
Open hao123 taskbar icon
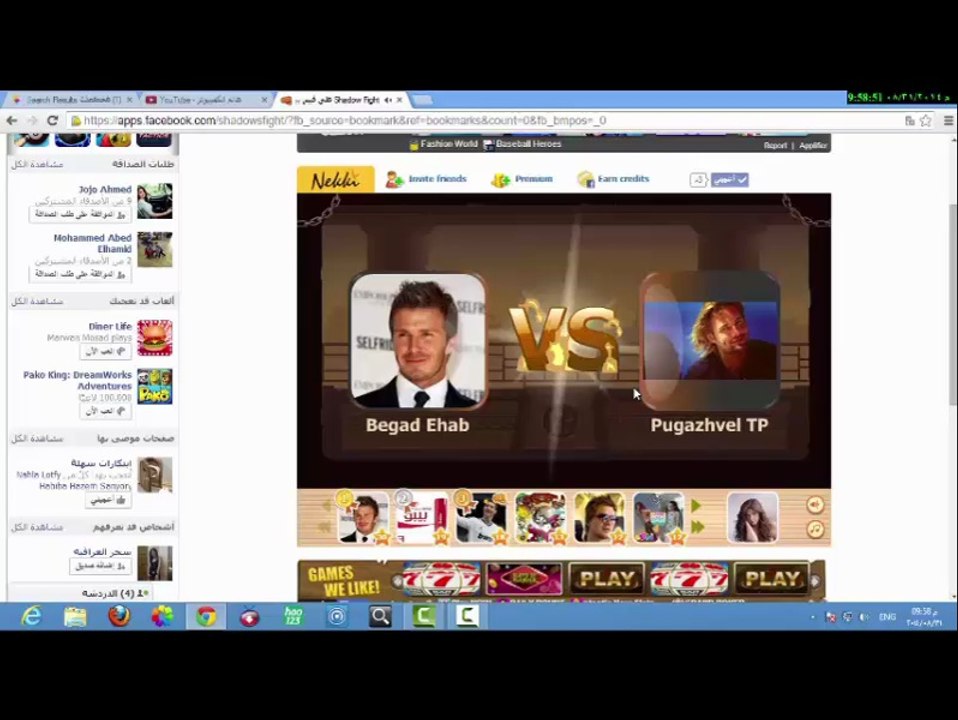click(293, 616)
